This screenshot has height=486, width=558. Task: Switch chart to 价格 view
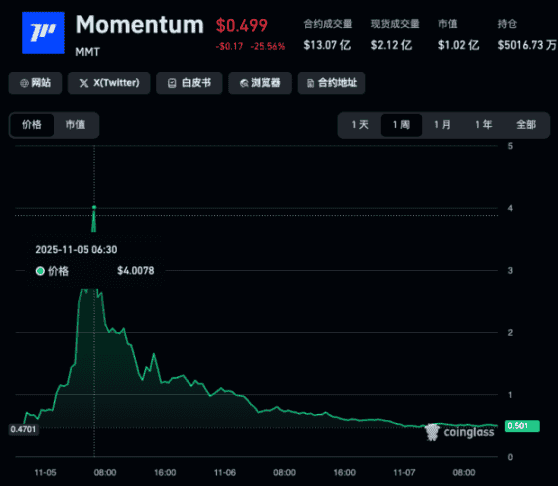tap(32, 125)
